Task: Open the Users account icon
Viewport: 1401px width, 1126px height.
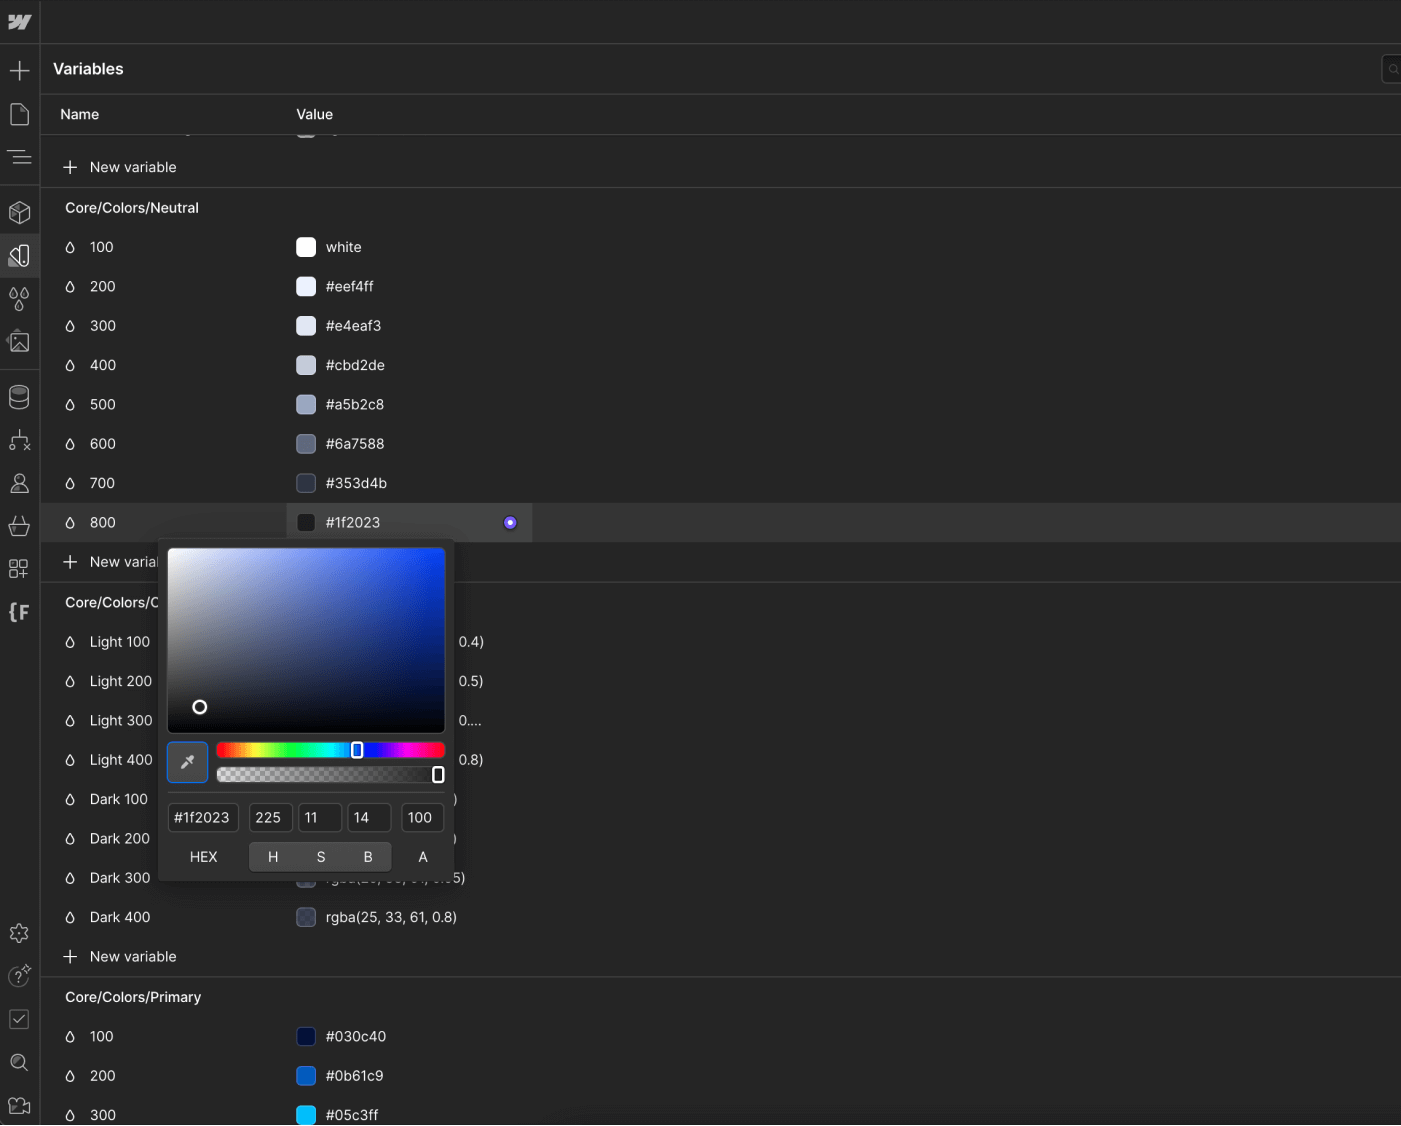Action: (x=19, y=483)
